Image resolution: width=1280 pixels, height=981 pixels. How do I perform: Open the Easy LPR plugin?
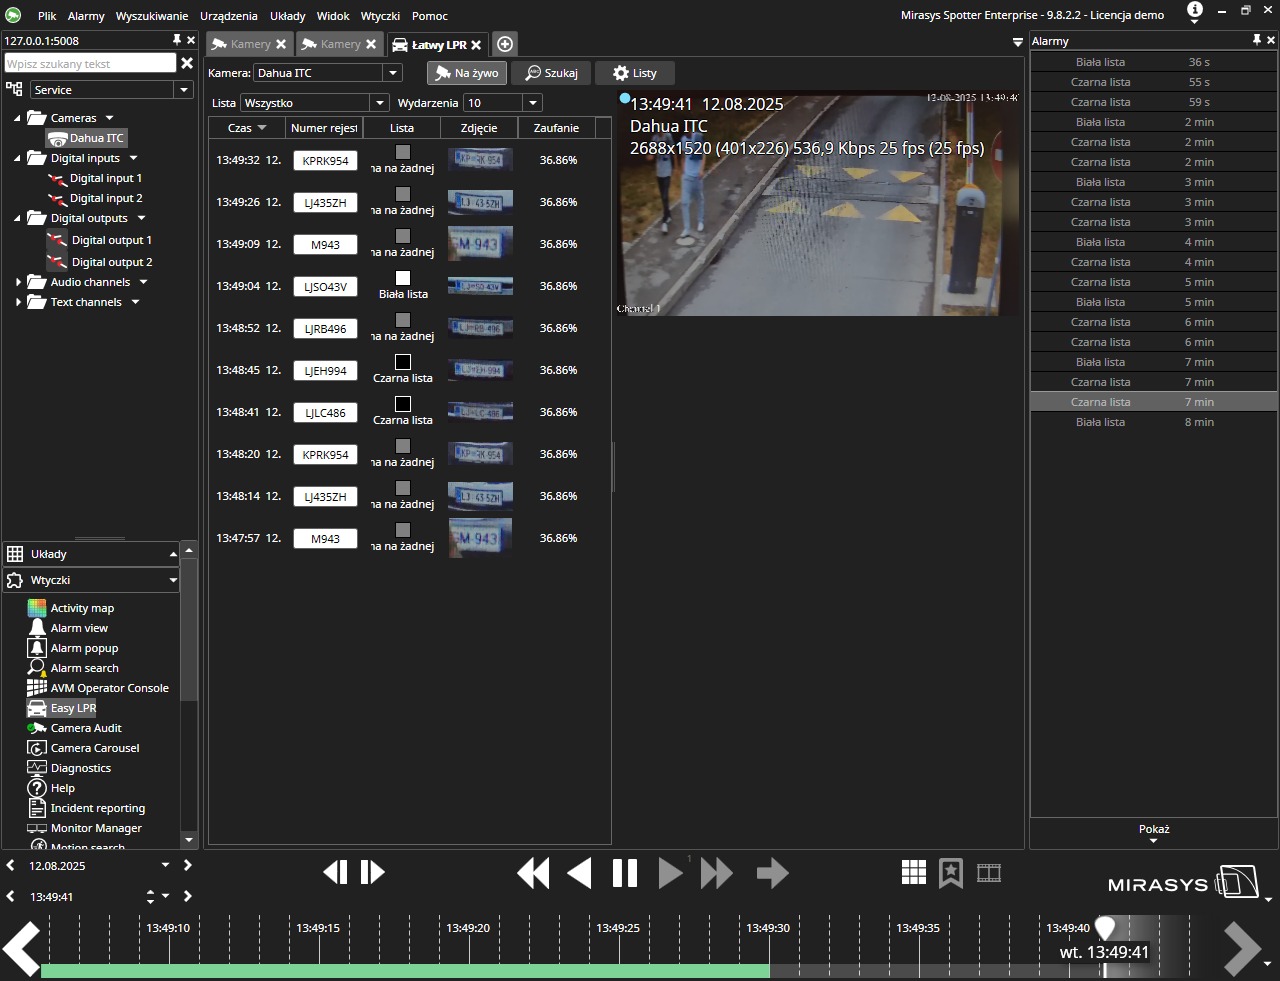pyautogui.click(x=73, y=708)
